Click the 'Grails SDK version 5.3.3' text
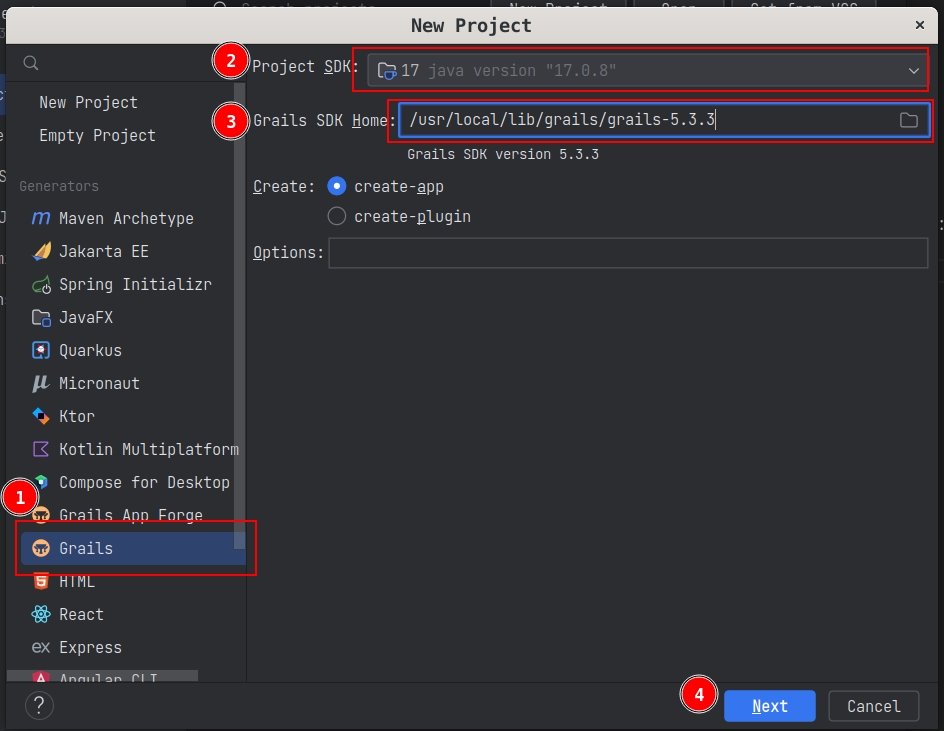The image size is (944, 731). [503, 154]
